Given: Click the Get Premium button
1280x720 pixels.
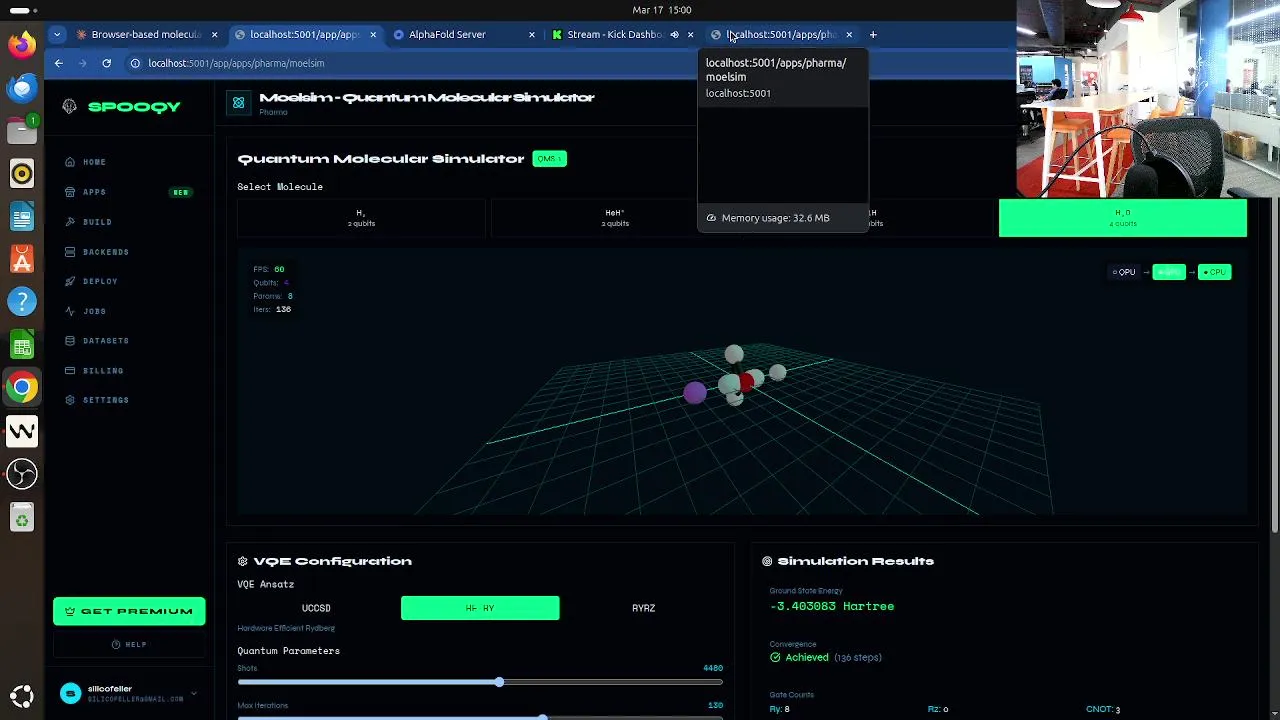Looking at the screenshot, I should (129, 611).
